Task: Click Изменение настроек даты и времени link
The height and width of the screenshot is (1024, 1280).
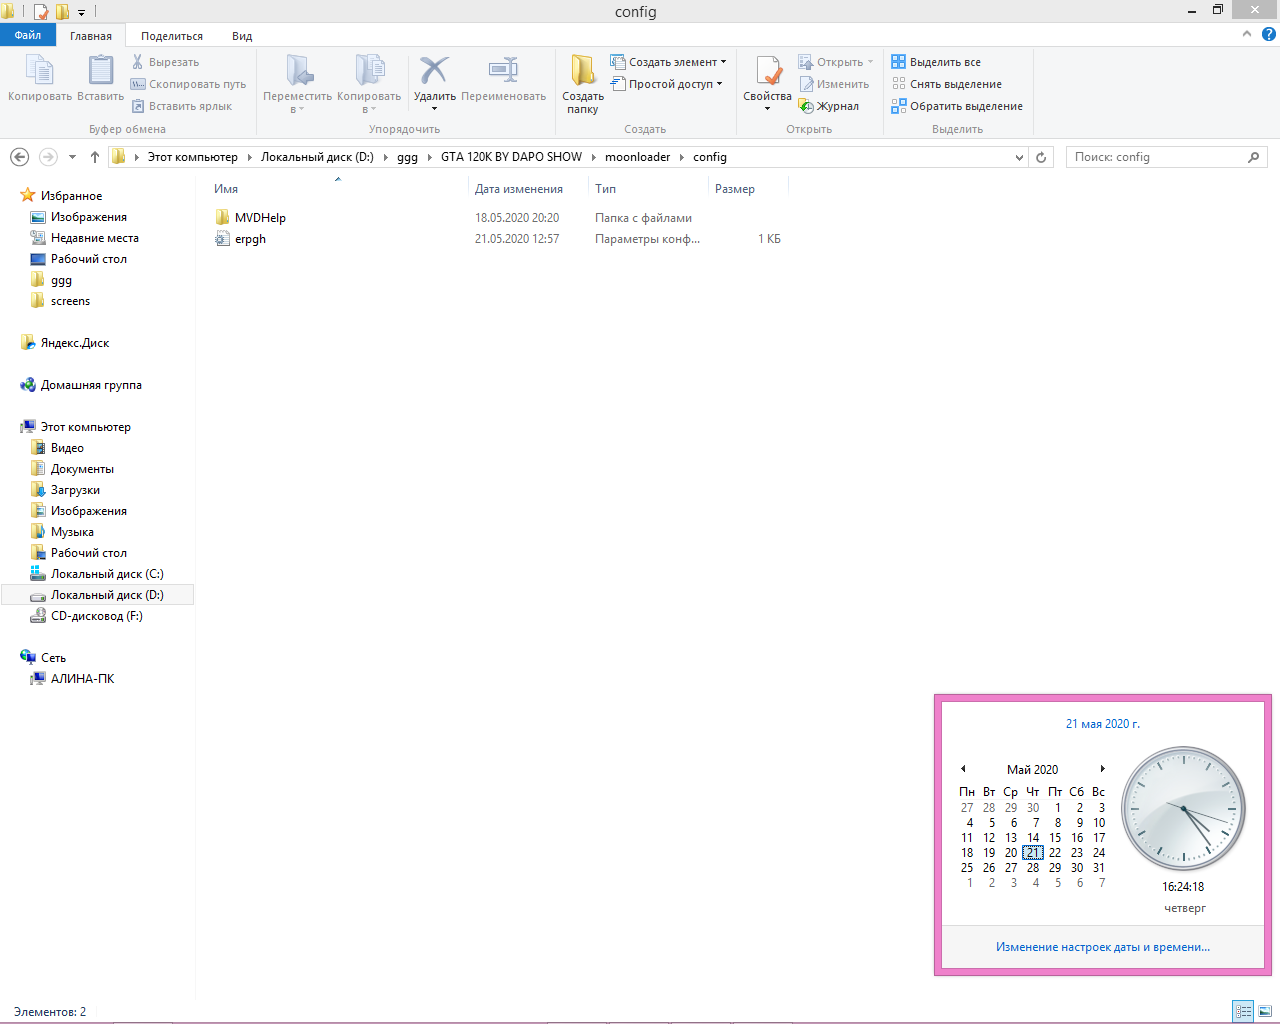Action: (1102, 947)
